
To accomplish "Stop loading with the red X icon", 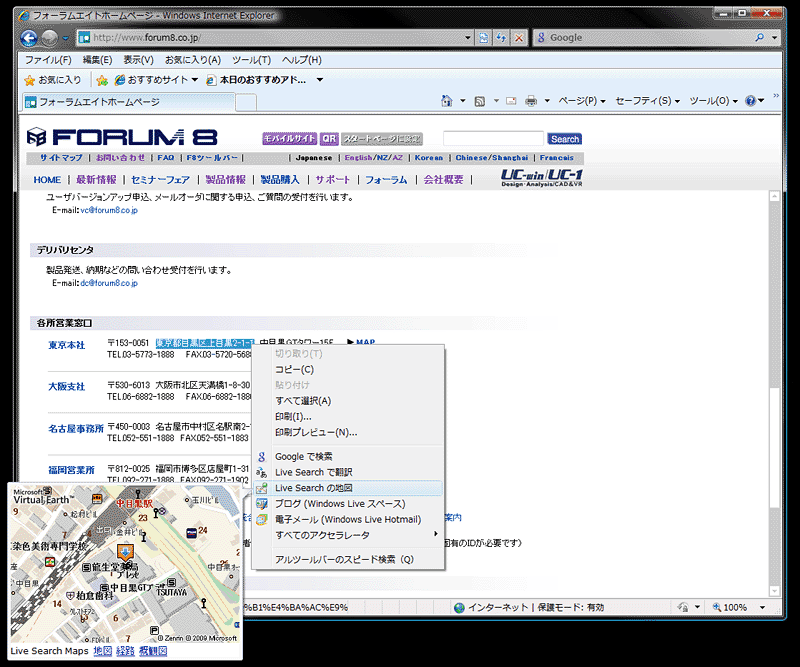I will (x=519, y=38).
